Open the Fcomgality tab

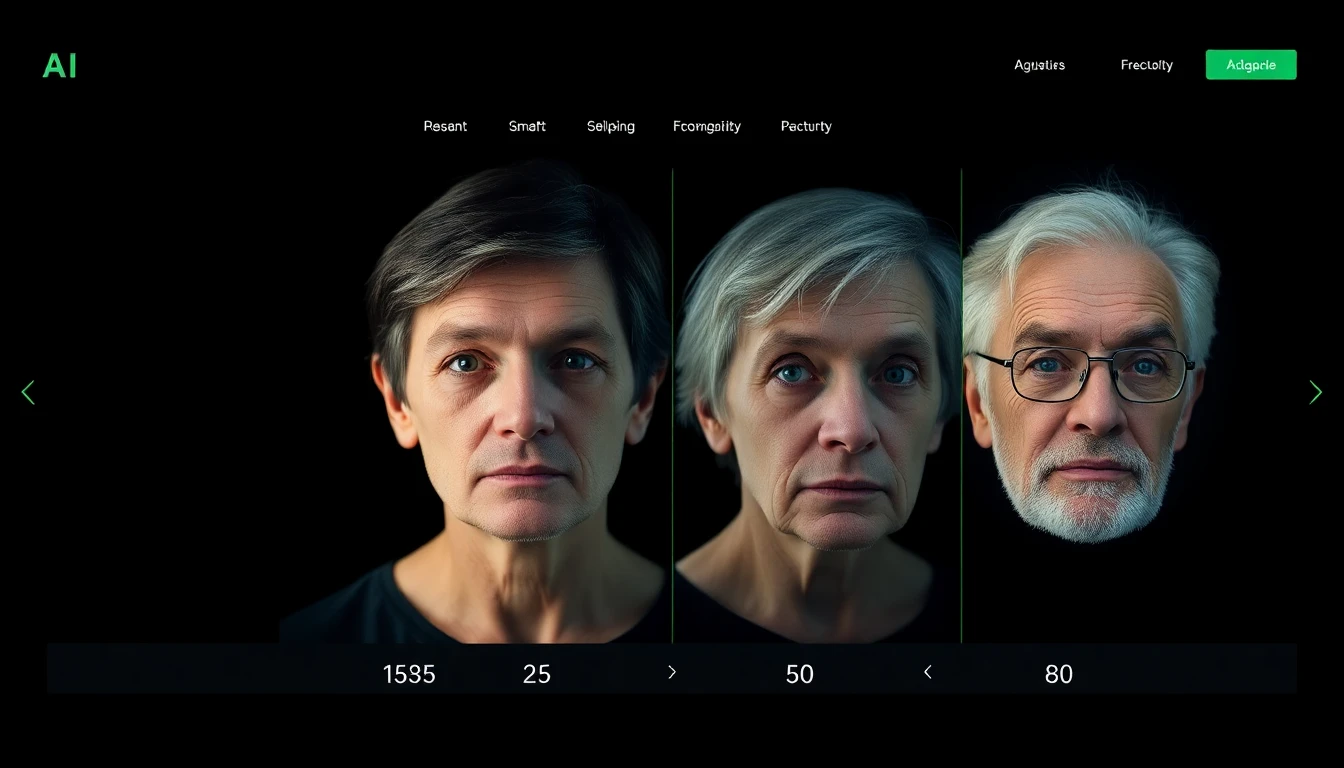point(706,126)
